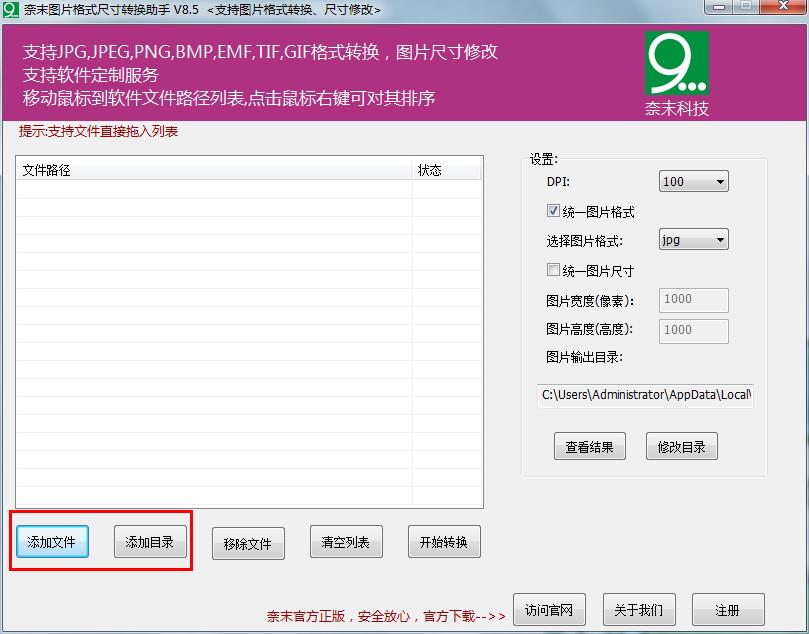This screenshot has width=809, height=634.
Task: Click the 图片高度 input field
Action: (x=694, y=329)
